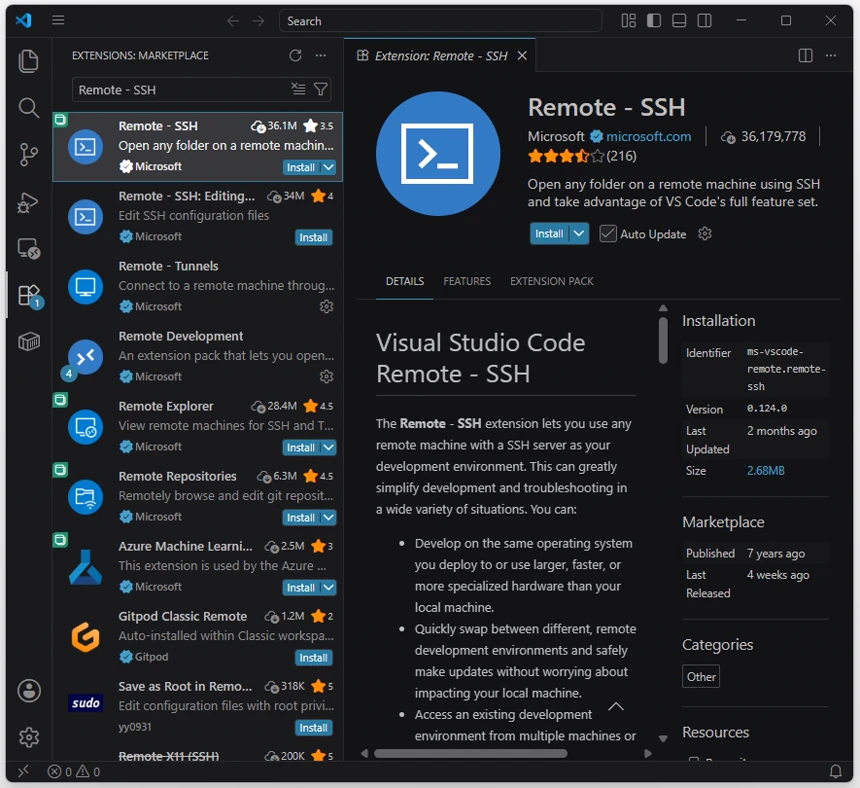
Task: Click the horizontal scrollbar of the readme
Action: [x=471, y=753]
